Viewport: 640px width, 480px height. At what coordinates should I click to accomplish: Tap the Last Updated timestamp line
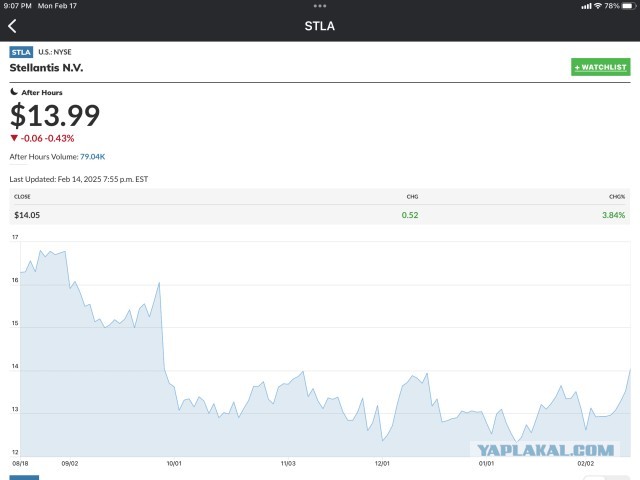click(x=79, y=179)
